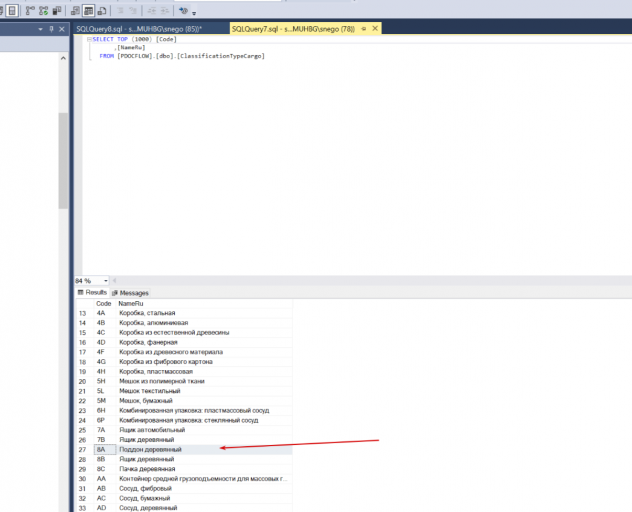Select the cell ending 'пластмассовый сосуд'
The width and height of the screenshot is (632, 512).
pos(204,410)
